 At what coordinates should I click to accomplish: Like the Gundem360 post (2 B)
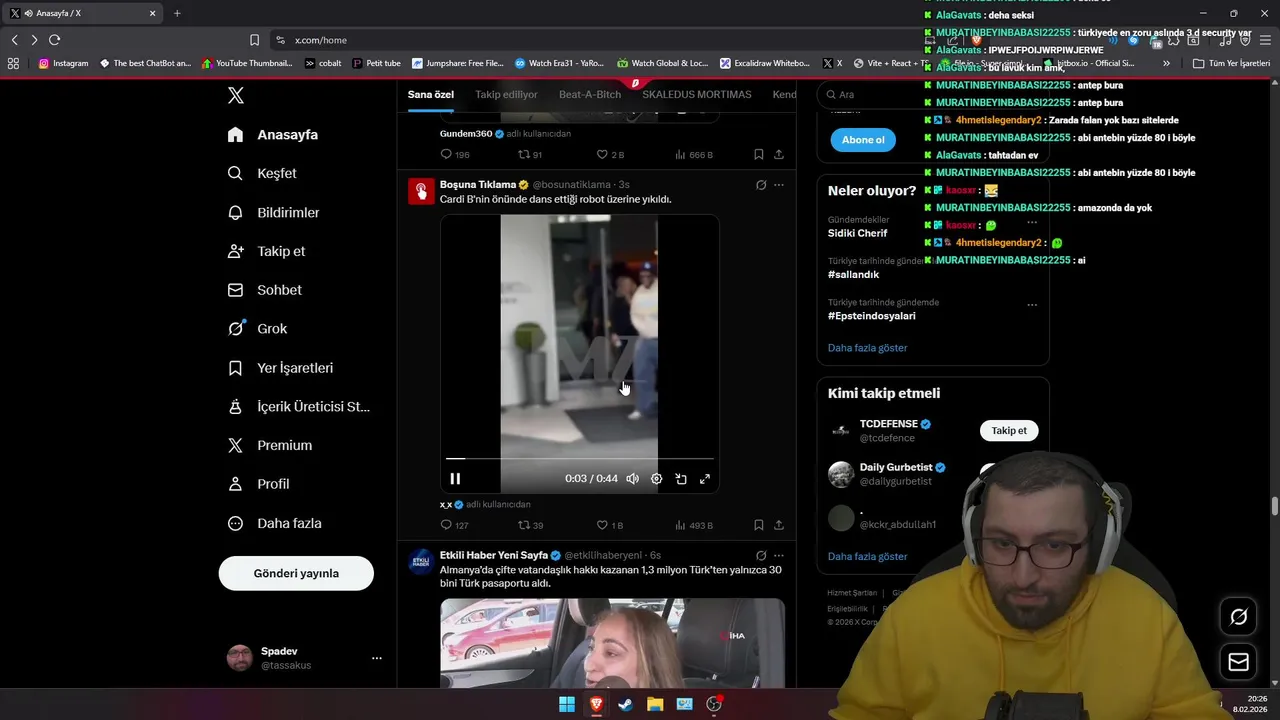[610, 155]
